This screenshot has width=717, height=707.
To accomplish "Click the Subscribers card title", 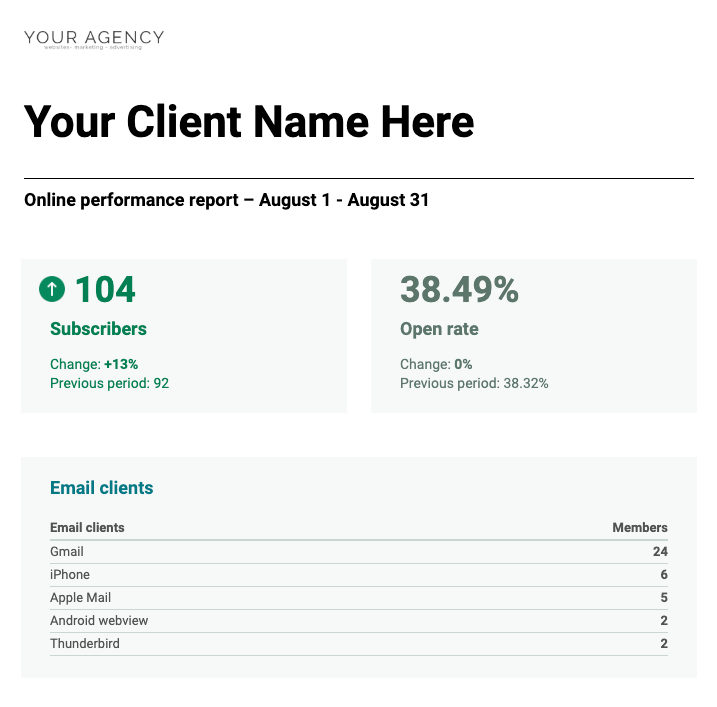I will click(98, 329).
